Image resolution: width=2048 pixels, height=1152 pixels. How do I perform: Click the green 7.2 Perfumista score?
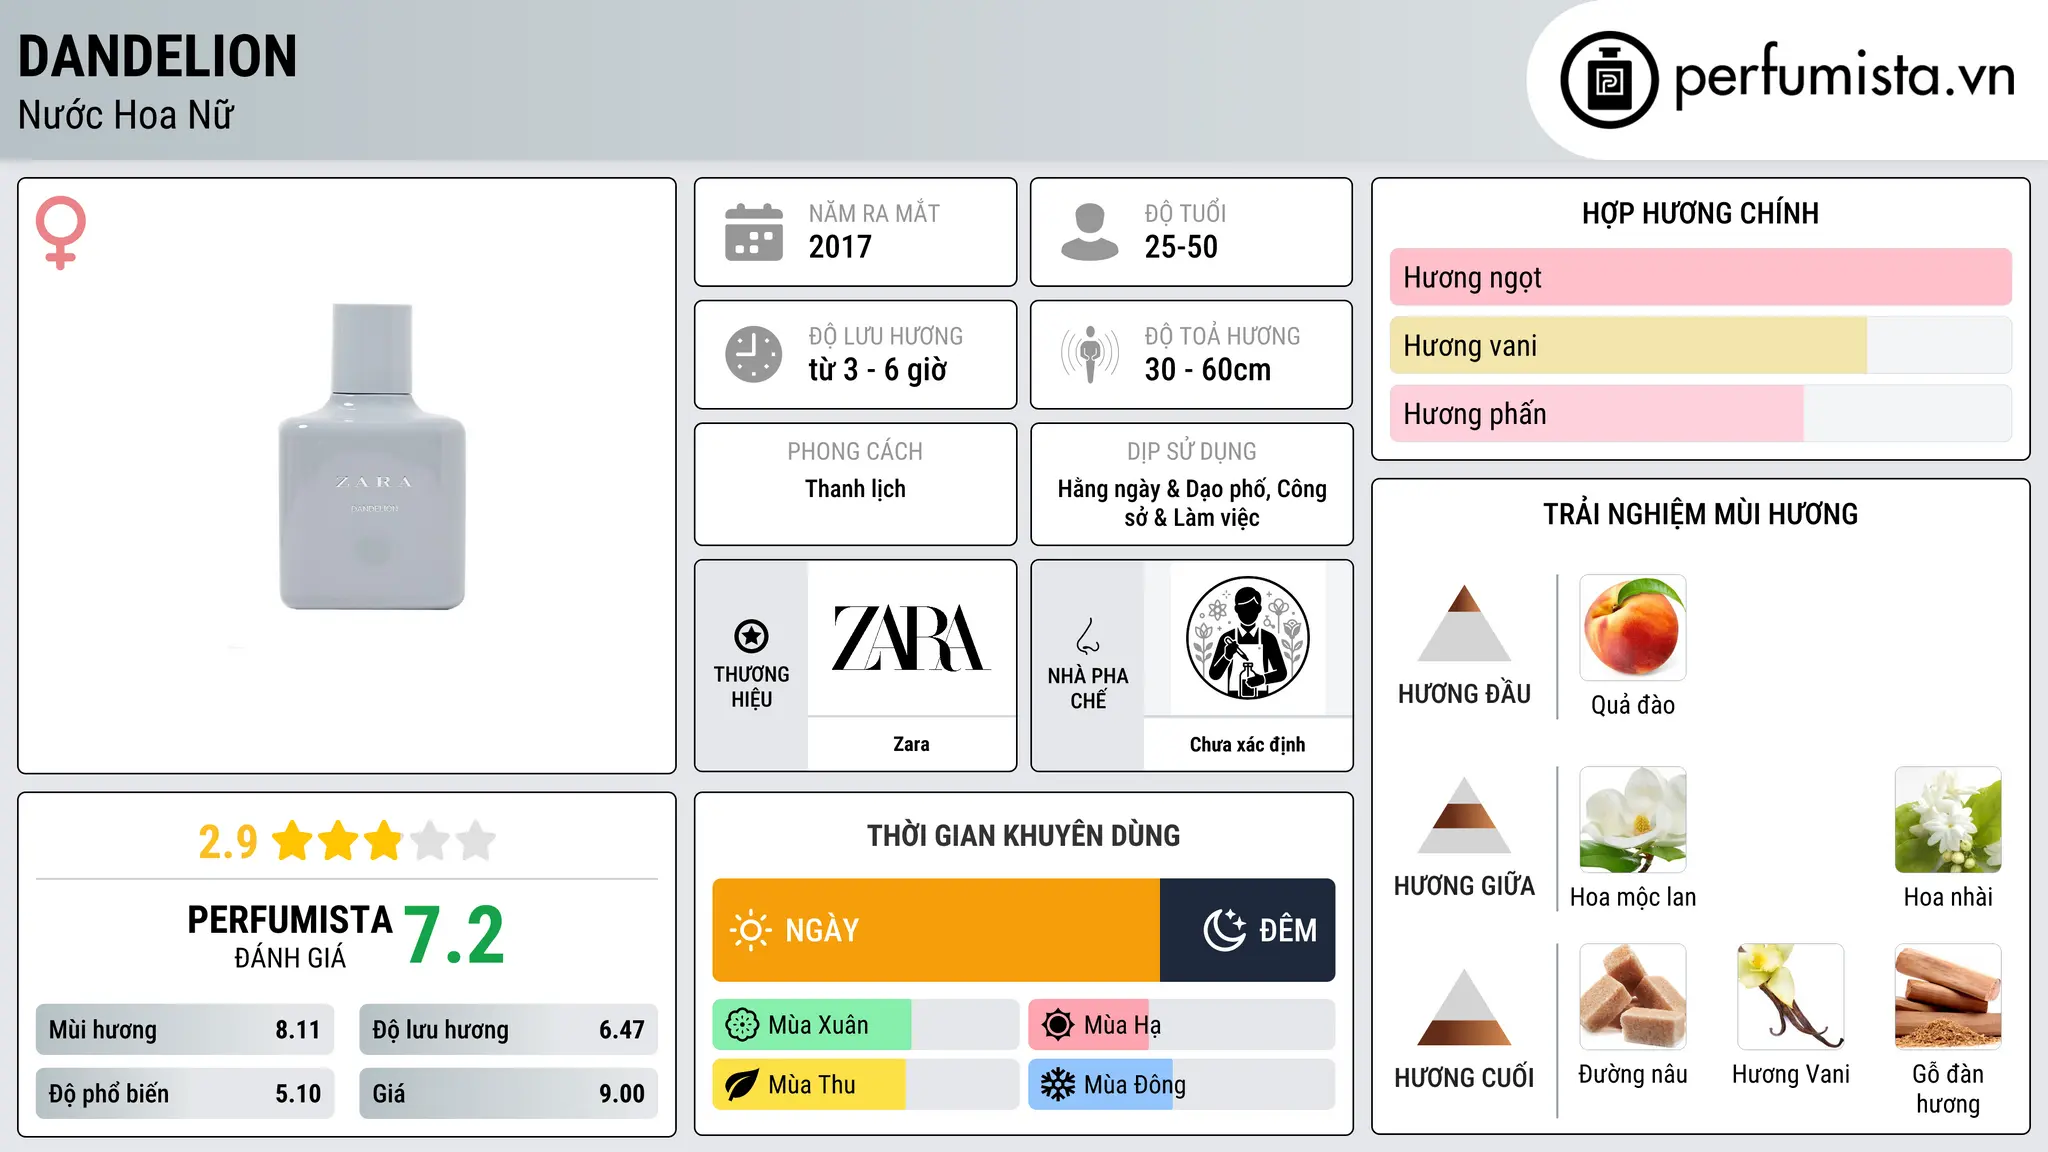point(455,935)
